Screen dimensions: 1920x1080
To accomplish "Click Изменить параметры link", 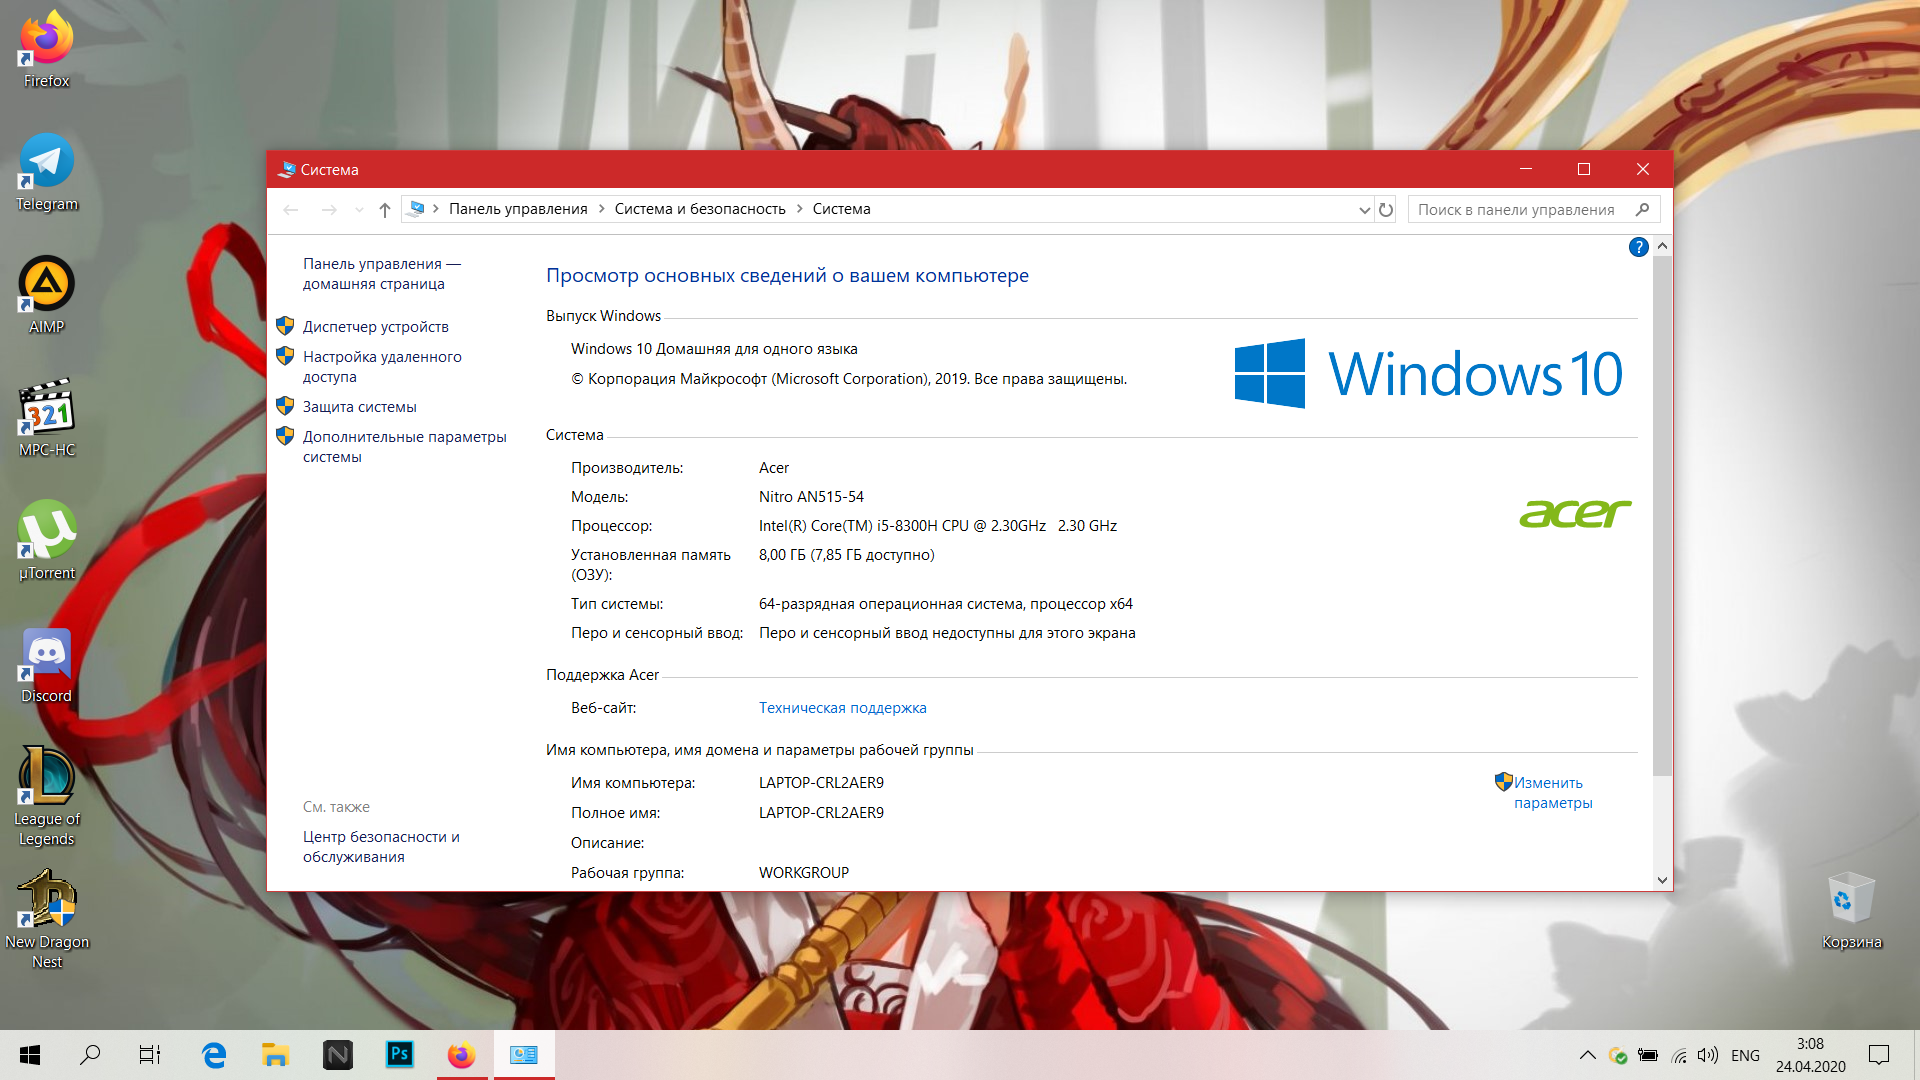I will (x=1552, y=793).
